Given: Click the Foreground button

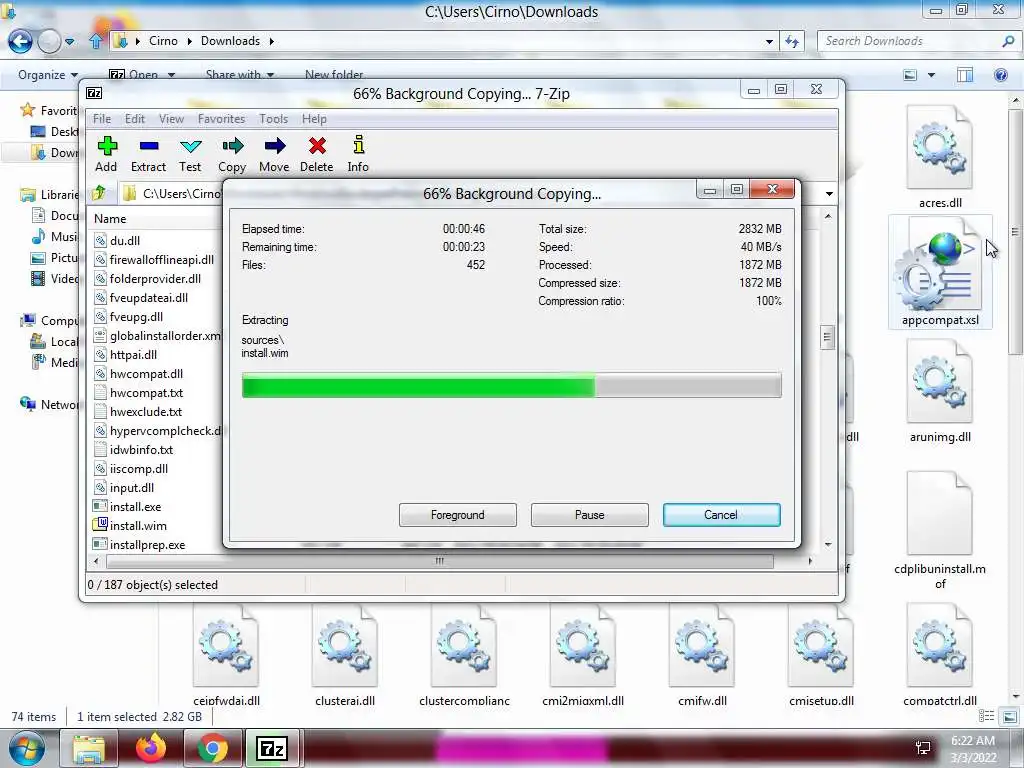Looking at the screenshot, I should pos(458,515).
